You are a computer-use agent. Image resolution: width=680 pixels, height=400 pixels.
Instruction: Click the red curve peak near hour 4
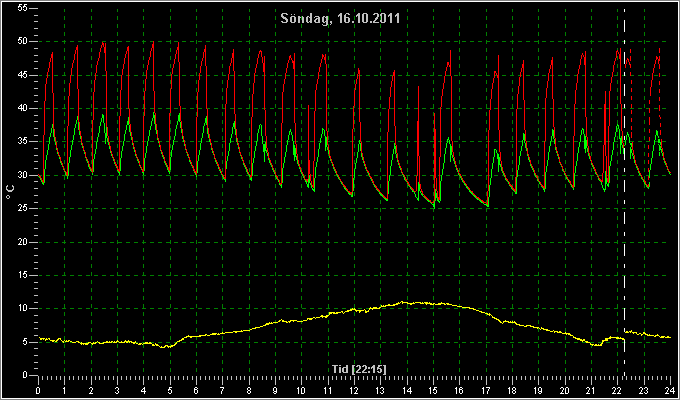click(153, 42)
